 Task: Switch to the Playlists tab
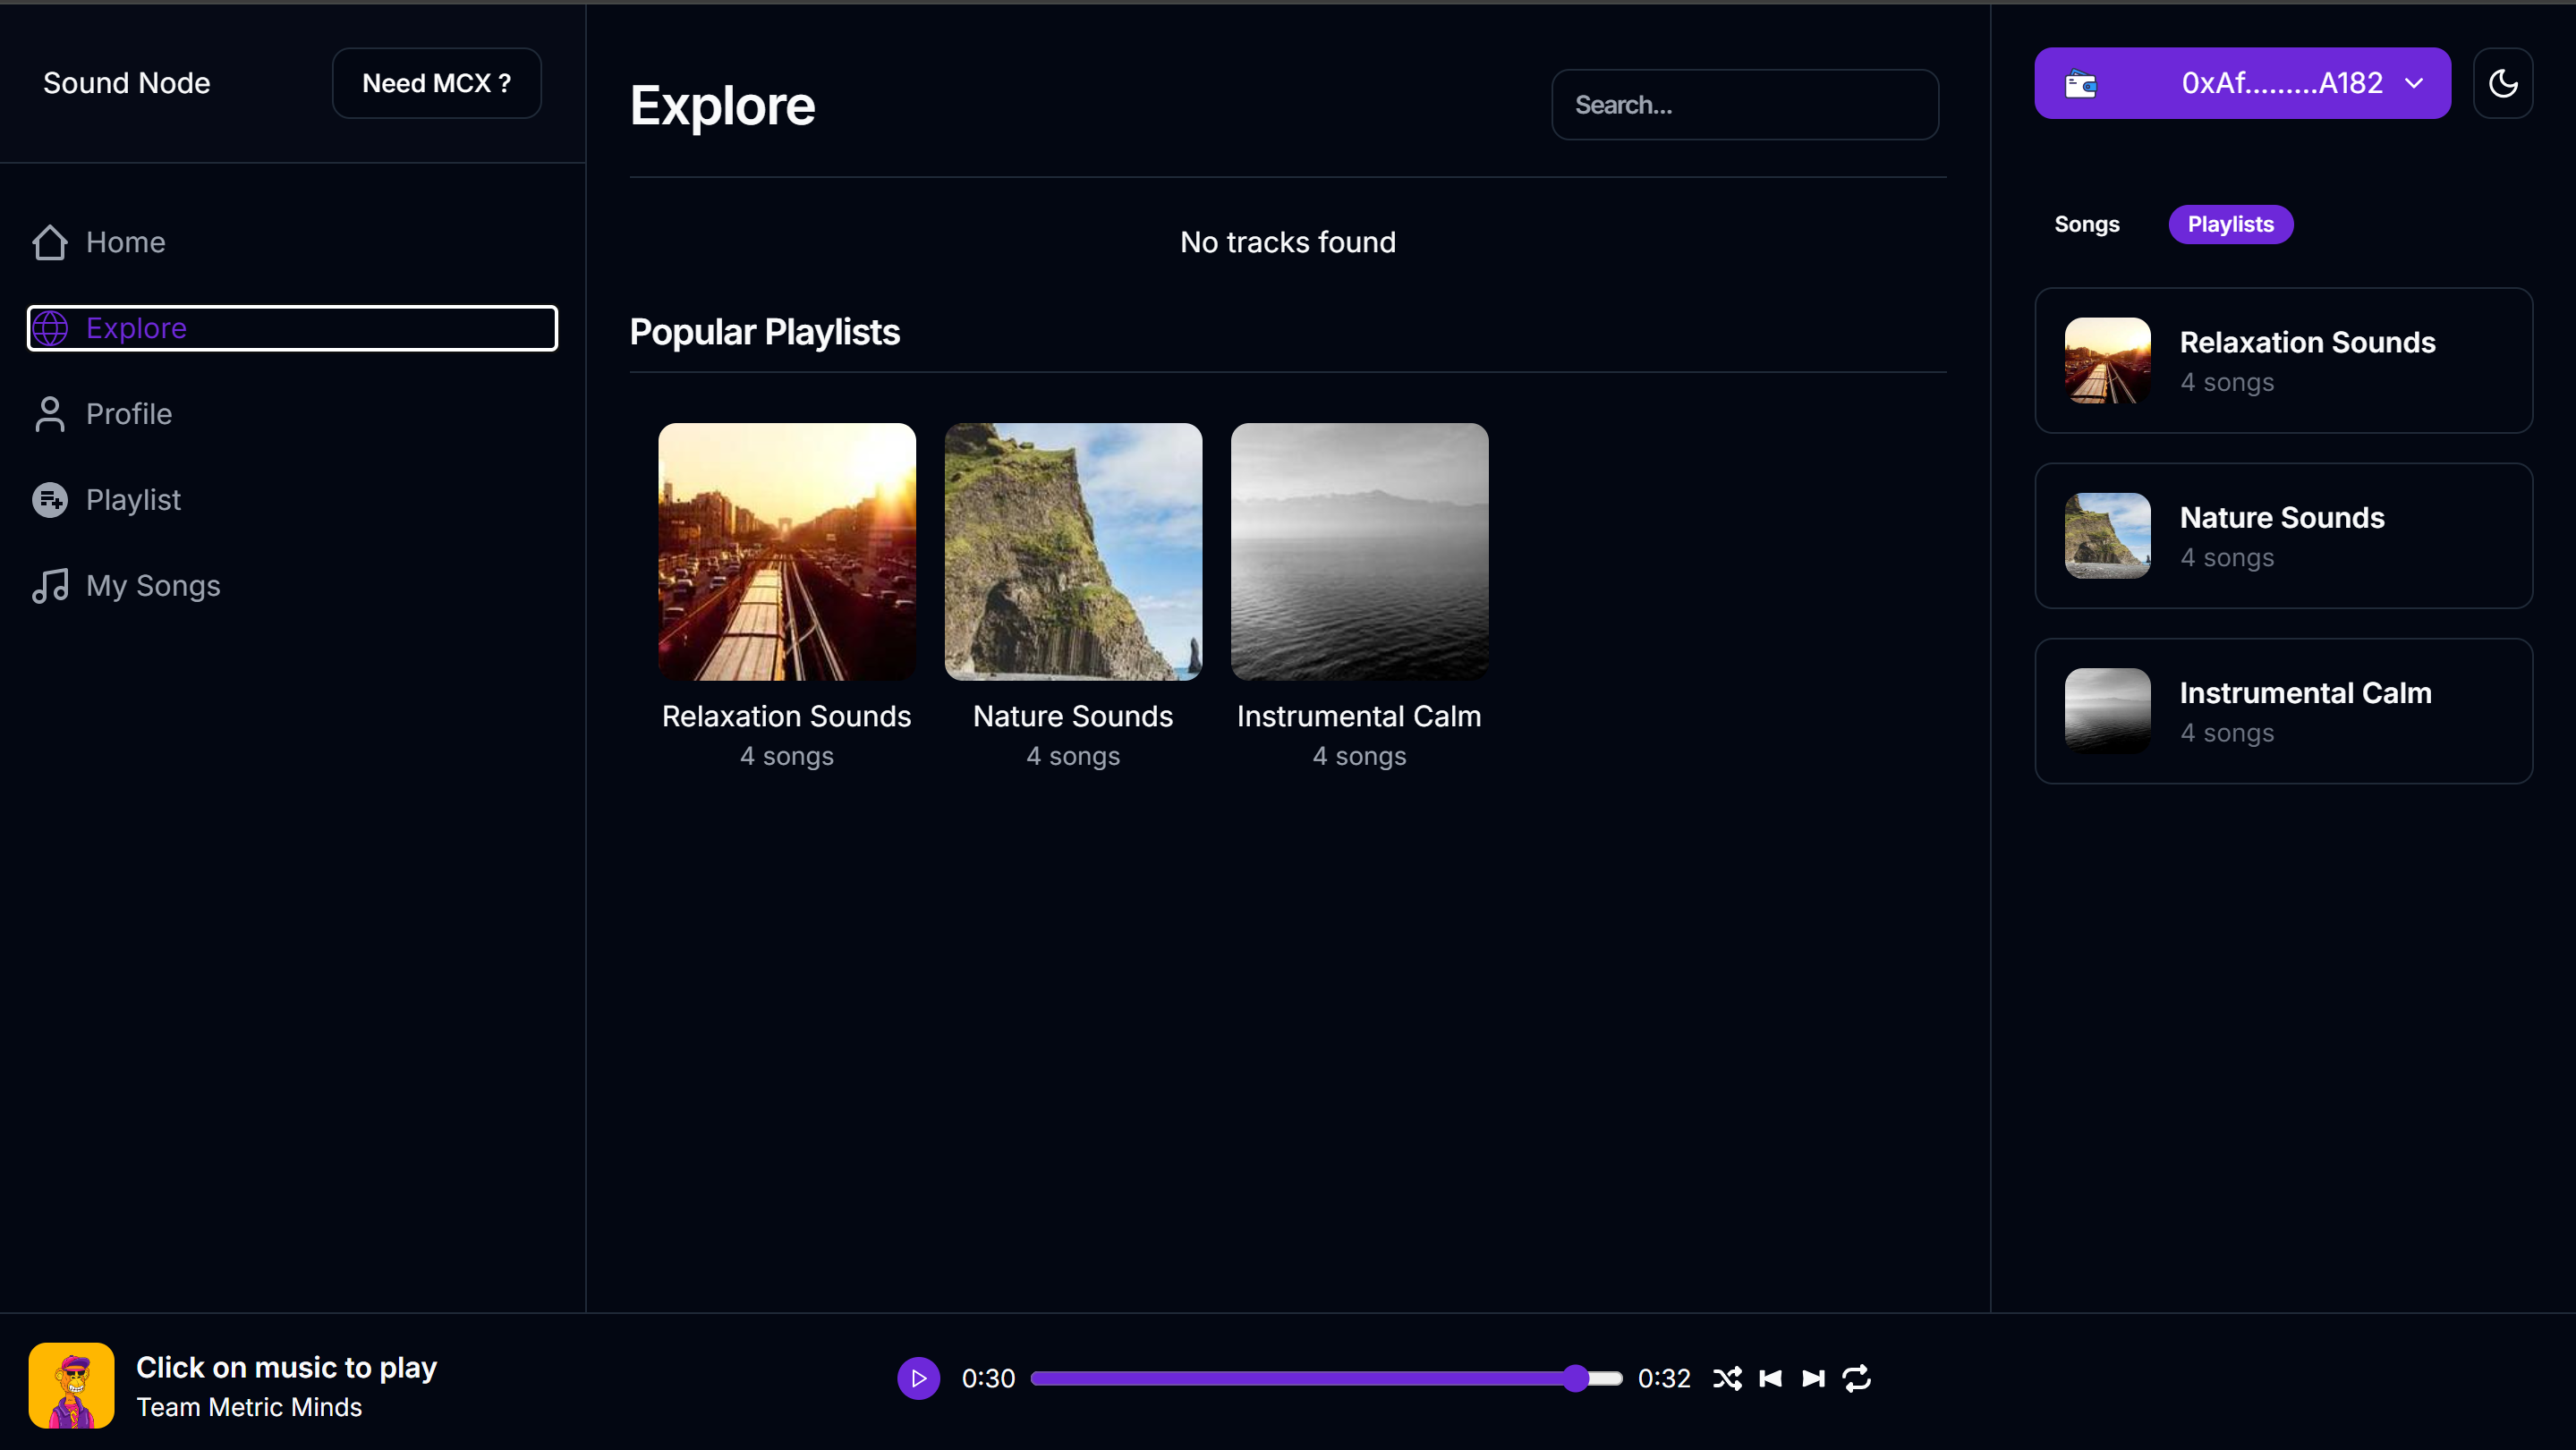point(2230,224)
